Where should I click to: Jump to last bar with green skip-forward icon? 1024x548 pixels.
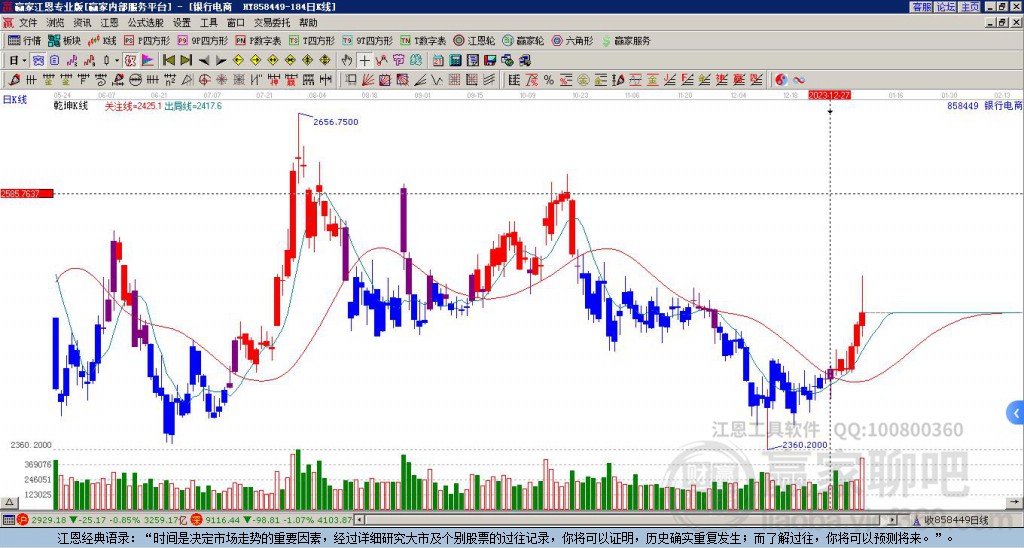pyautogui.click(x=186, y=61)
